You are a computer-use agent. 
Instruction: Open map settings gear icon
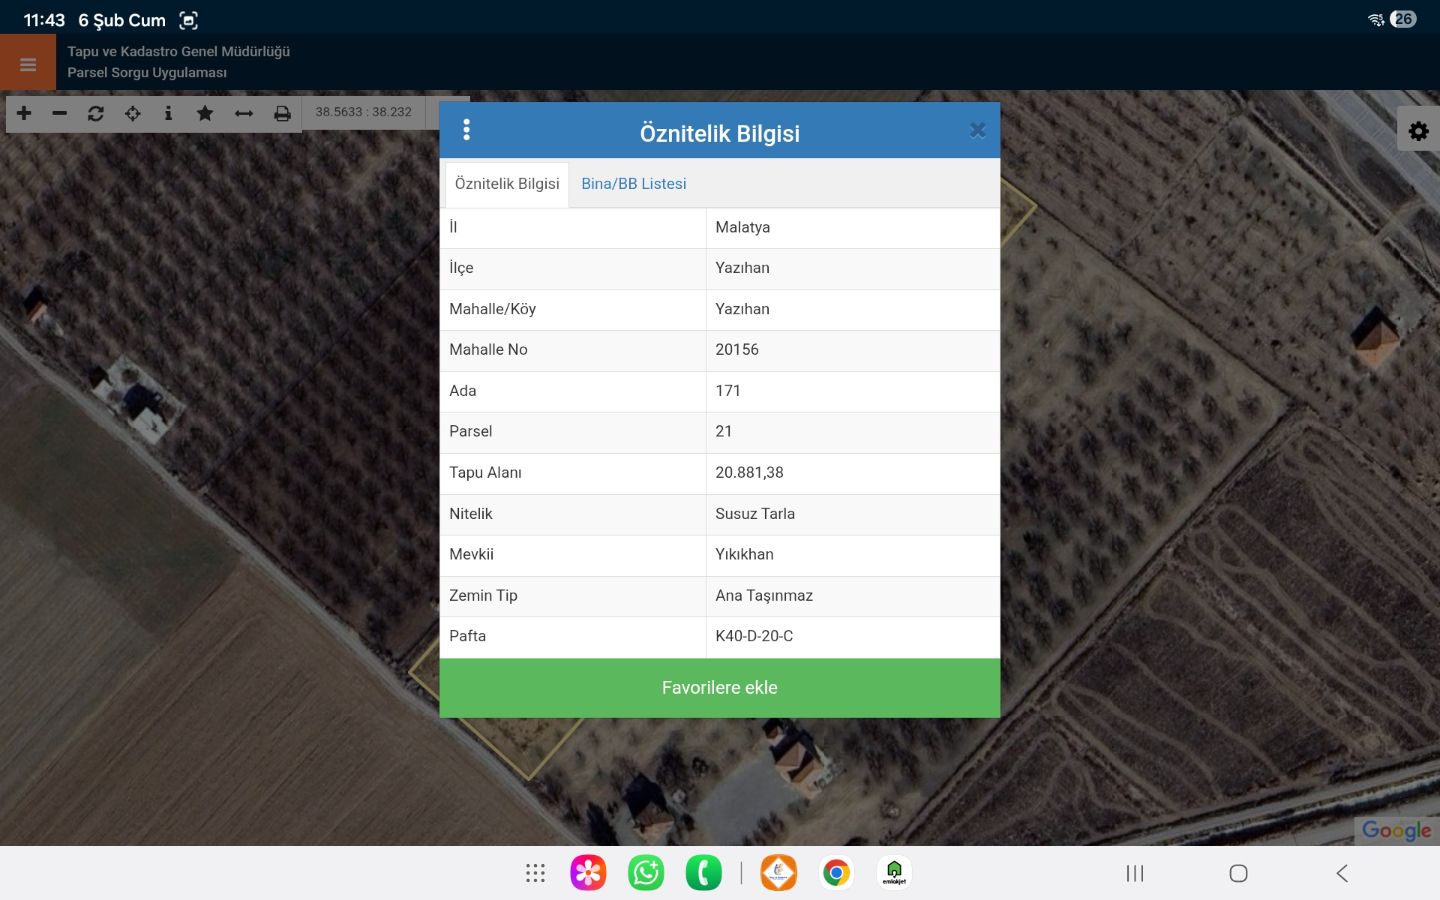(1418, 130)
